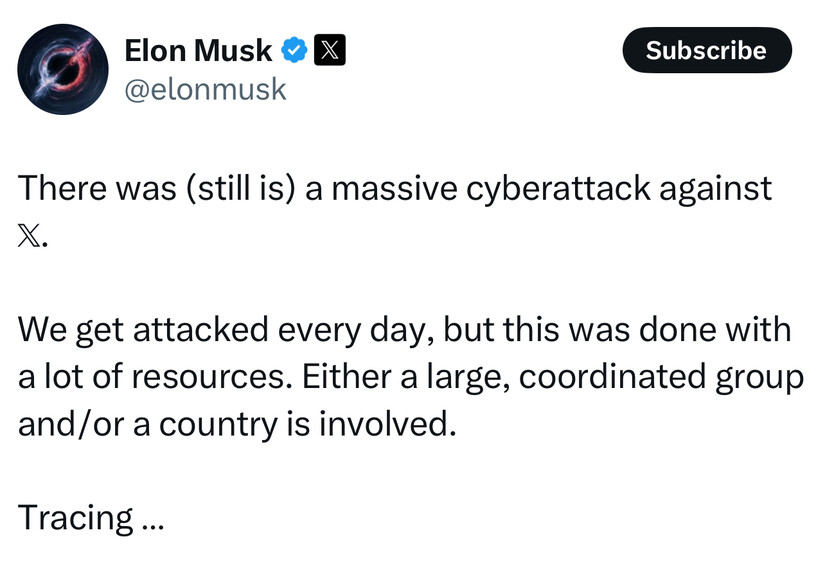The width and height of the screenshot is (825, 582).
Task: Click the 'We get attacked every day' line
Action: (x=404, y=330)
